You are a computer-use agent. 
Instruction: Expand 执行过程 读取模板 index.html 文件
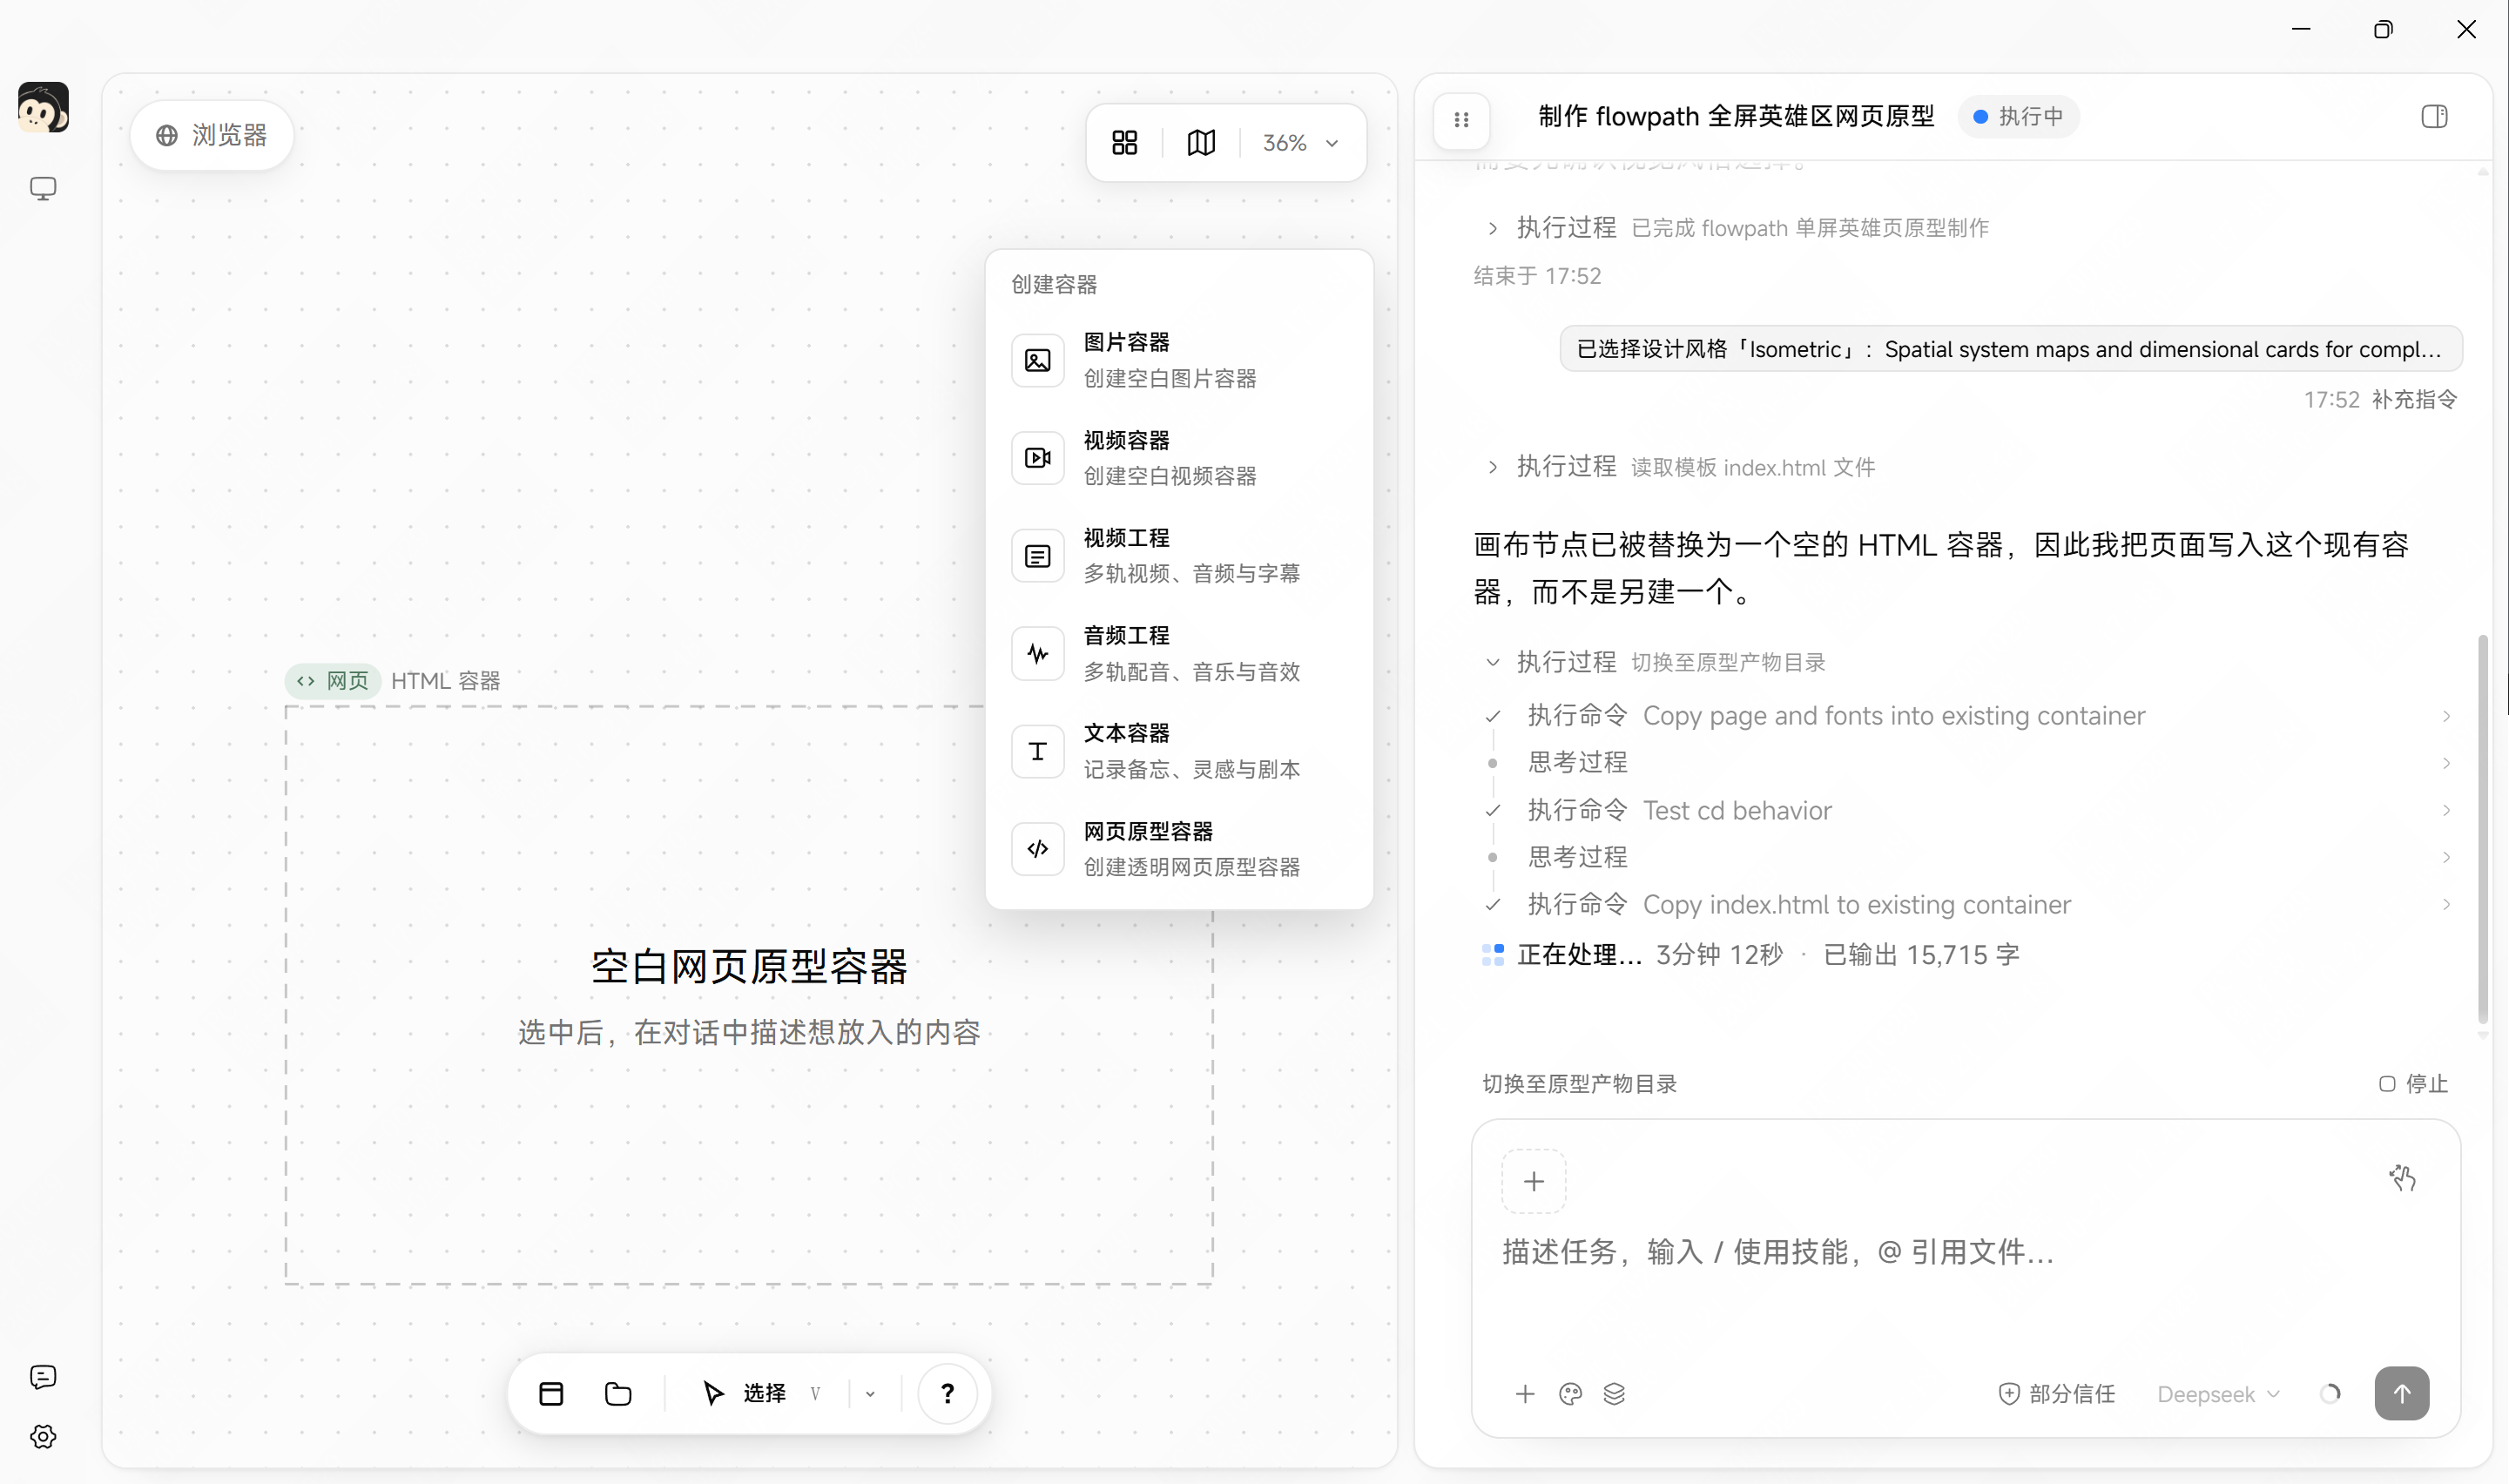click(x=1680, y=467)
